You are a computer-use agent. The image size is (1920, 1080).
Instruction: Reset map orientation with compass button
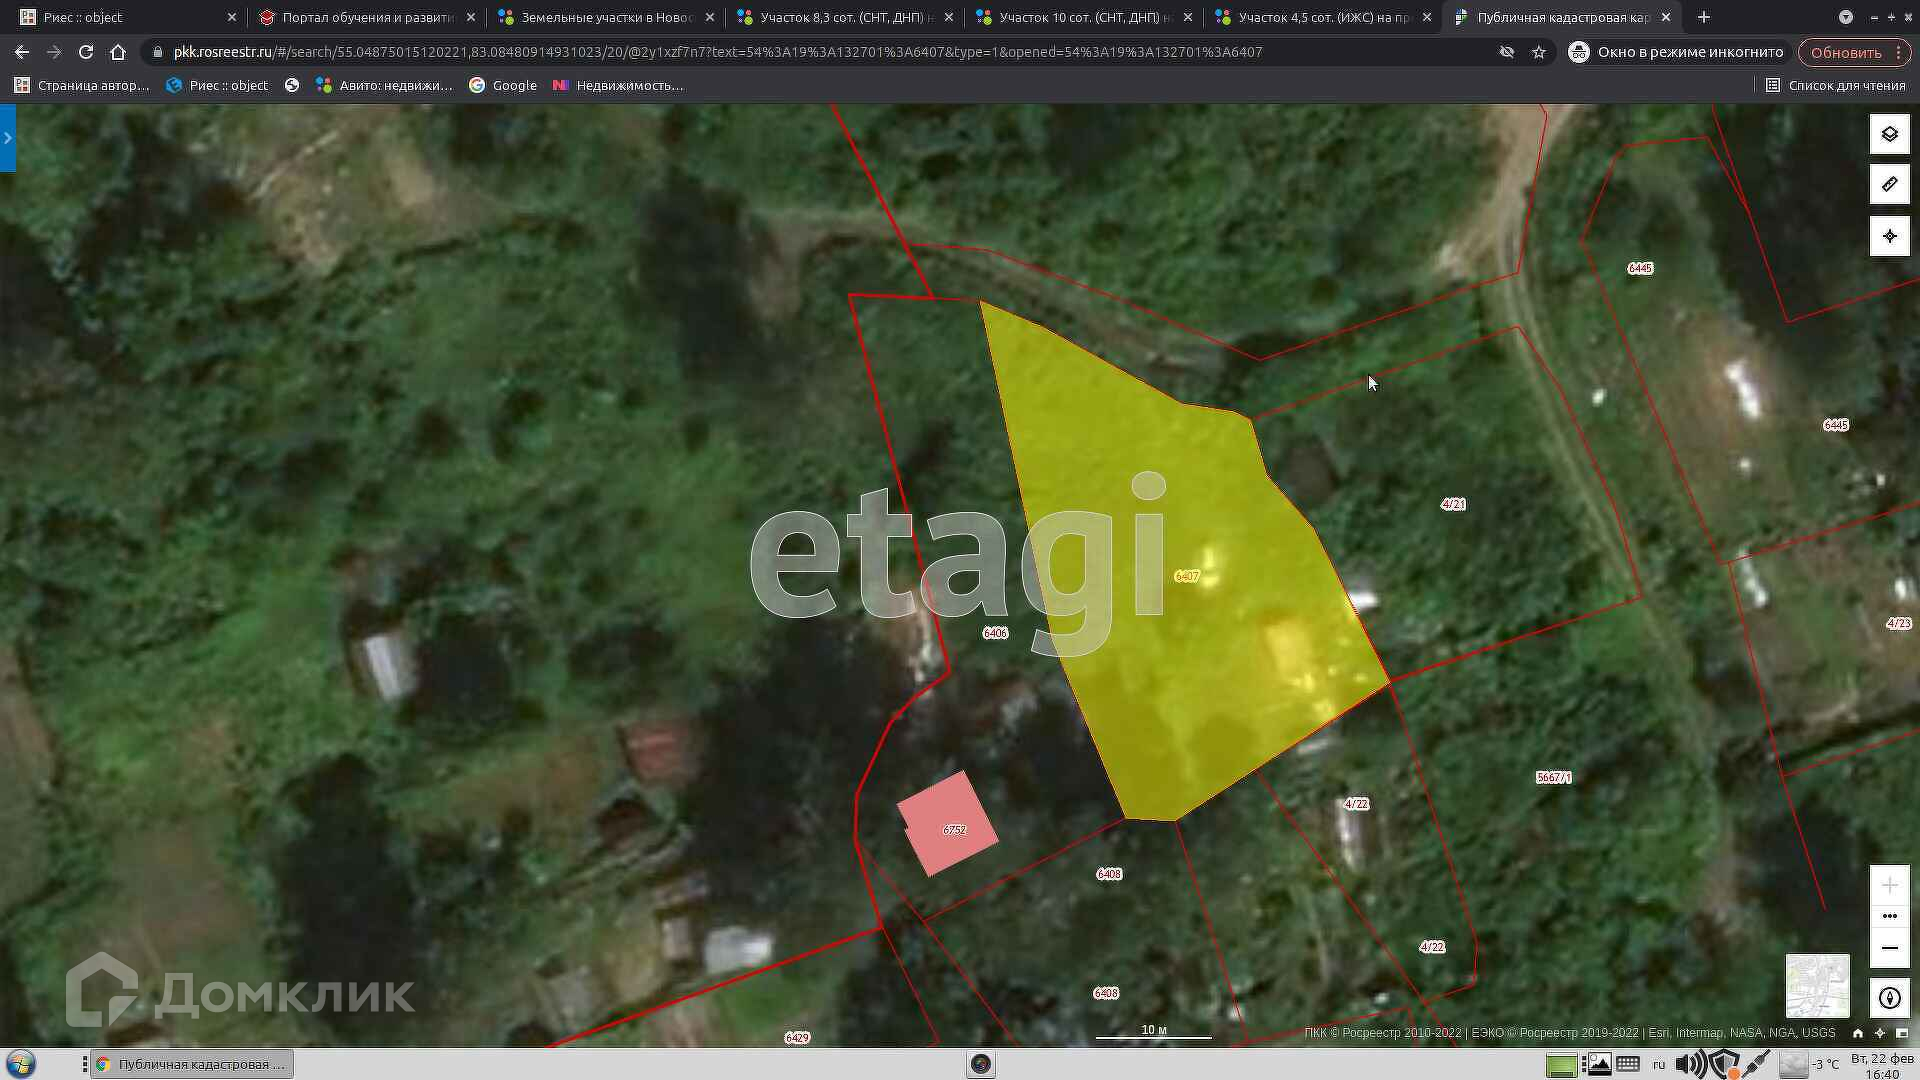[1889, 998]
